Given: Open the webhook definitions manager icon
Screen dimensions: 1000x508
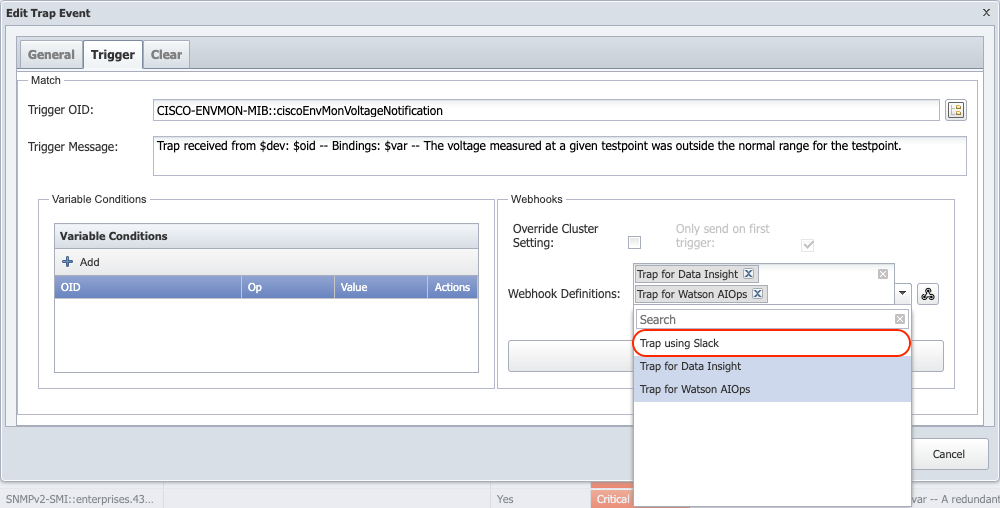Looking at the screenshot, I should [x=928, y=294].
